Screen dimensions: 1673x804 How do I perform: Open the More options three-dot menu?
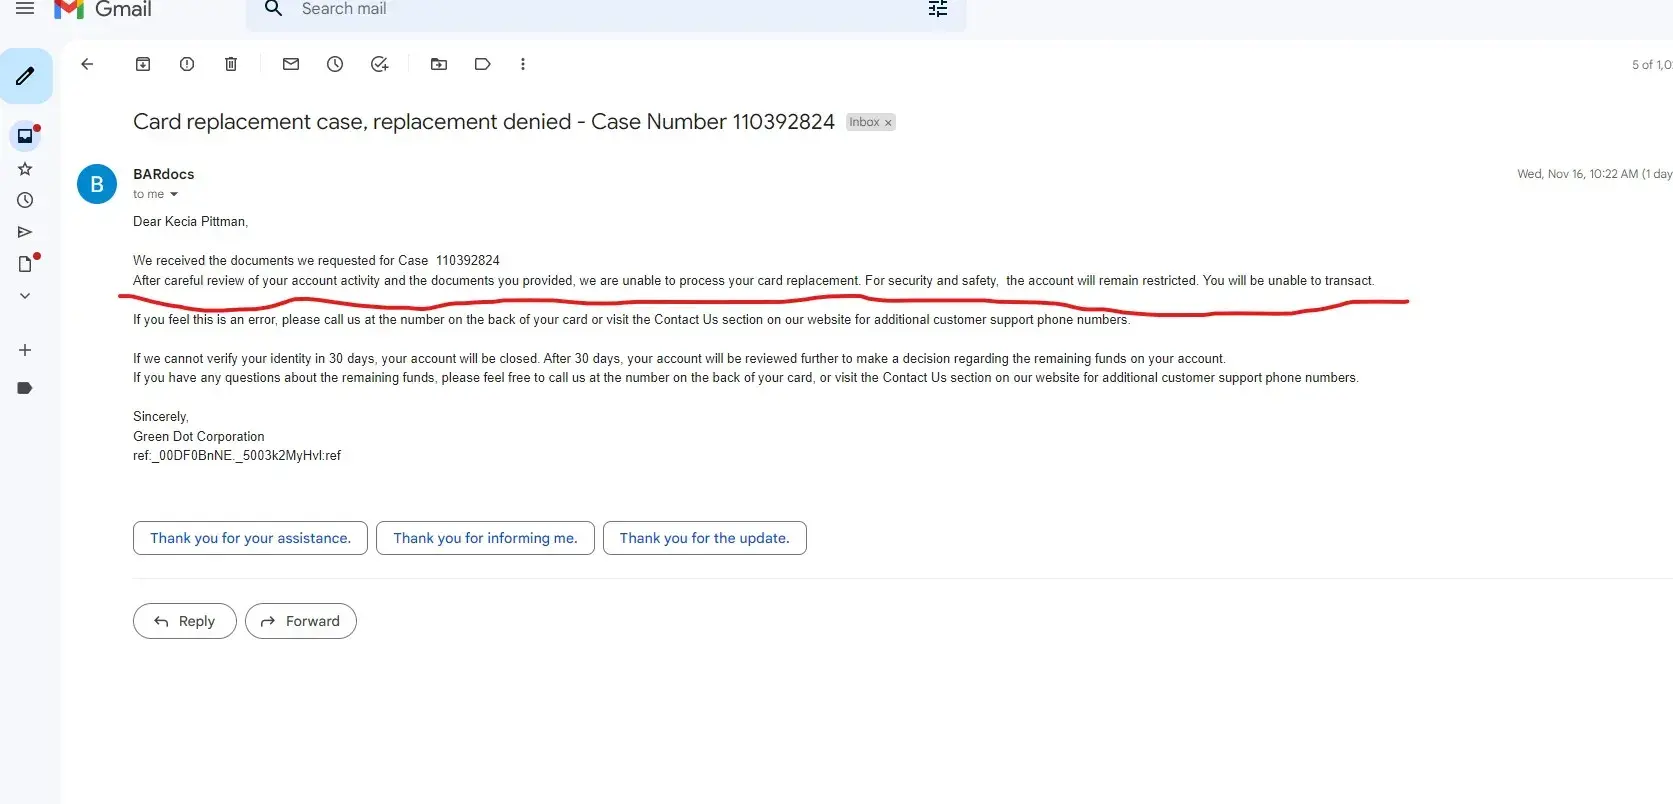click(x=523, y=64)
